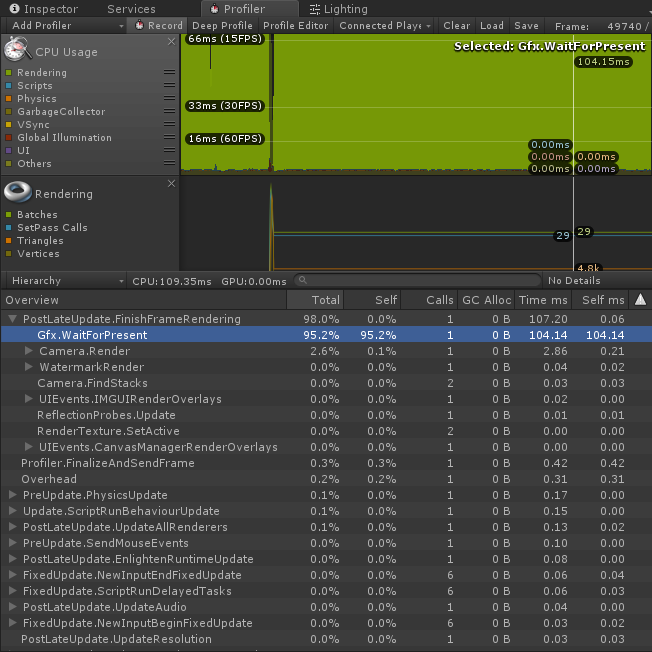Switch to the Inspector tab
652x652 pixels.
pyautogui.click(x=44, y=9)
